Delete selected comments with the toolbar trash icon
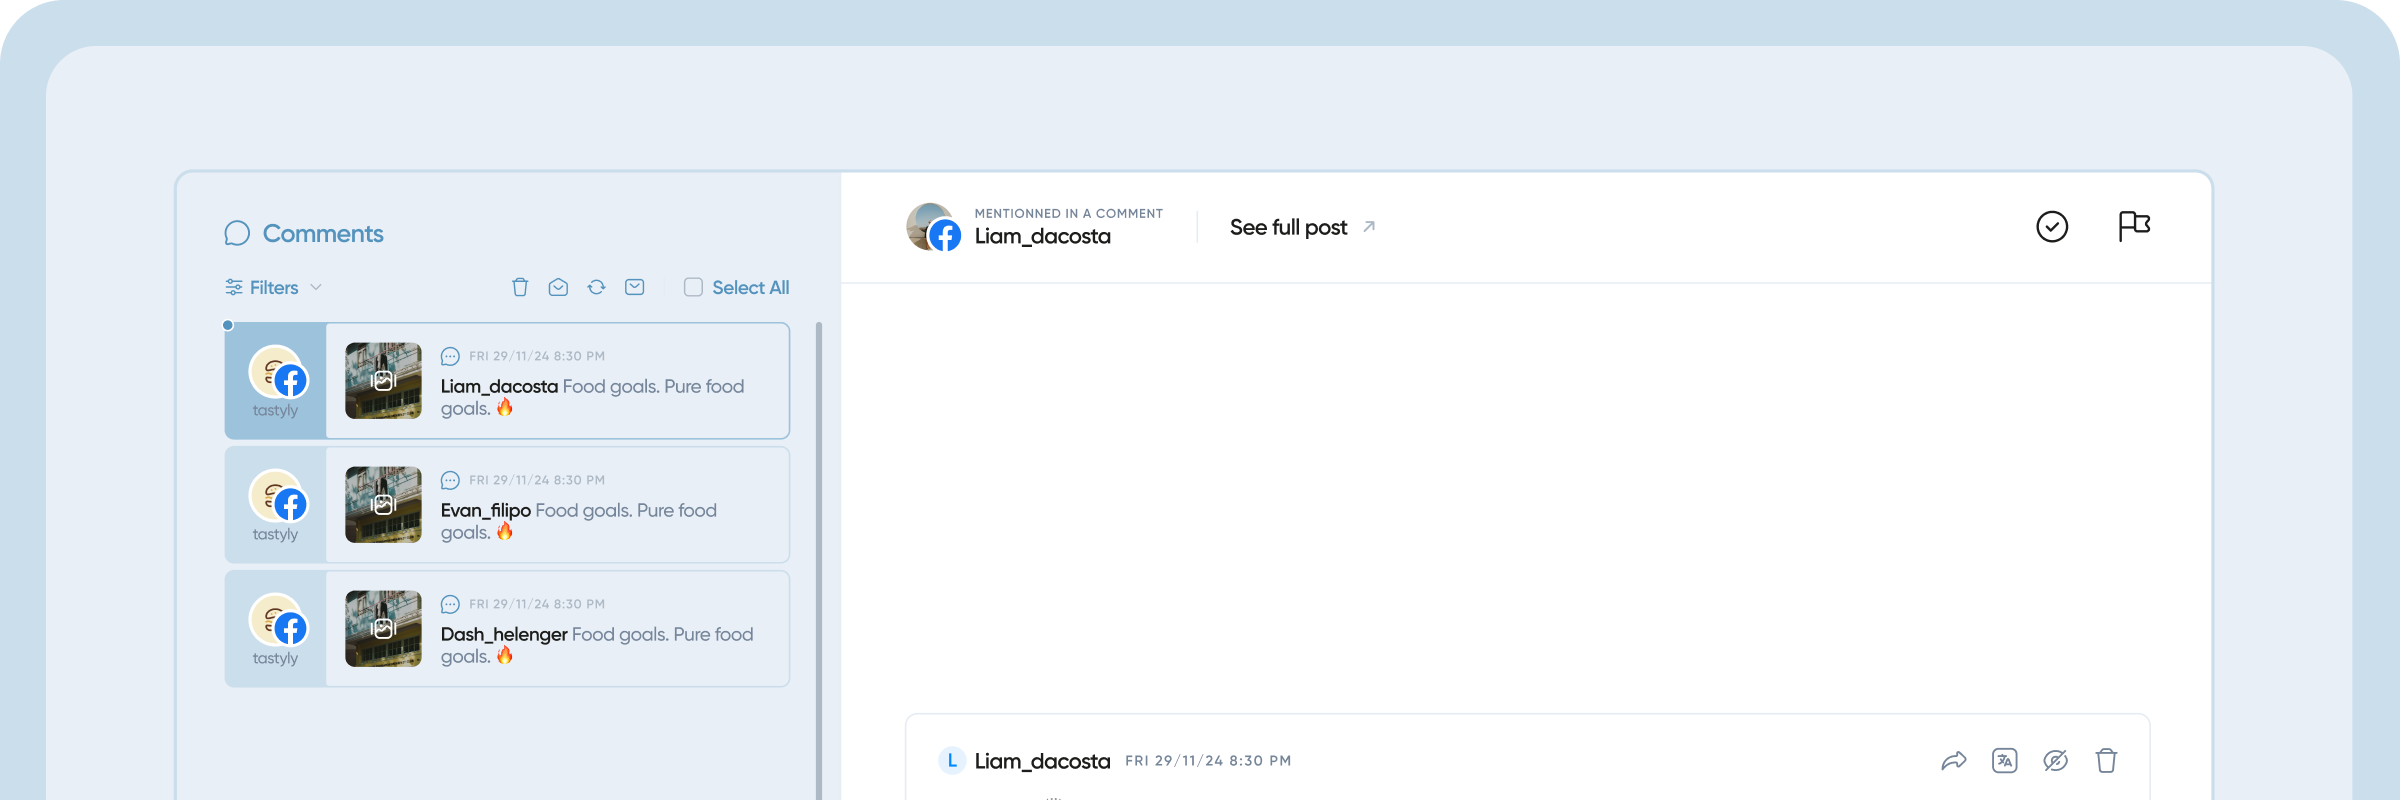 coord(520,287)
